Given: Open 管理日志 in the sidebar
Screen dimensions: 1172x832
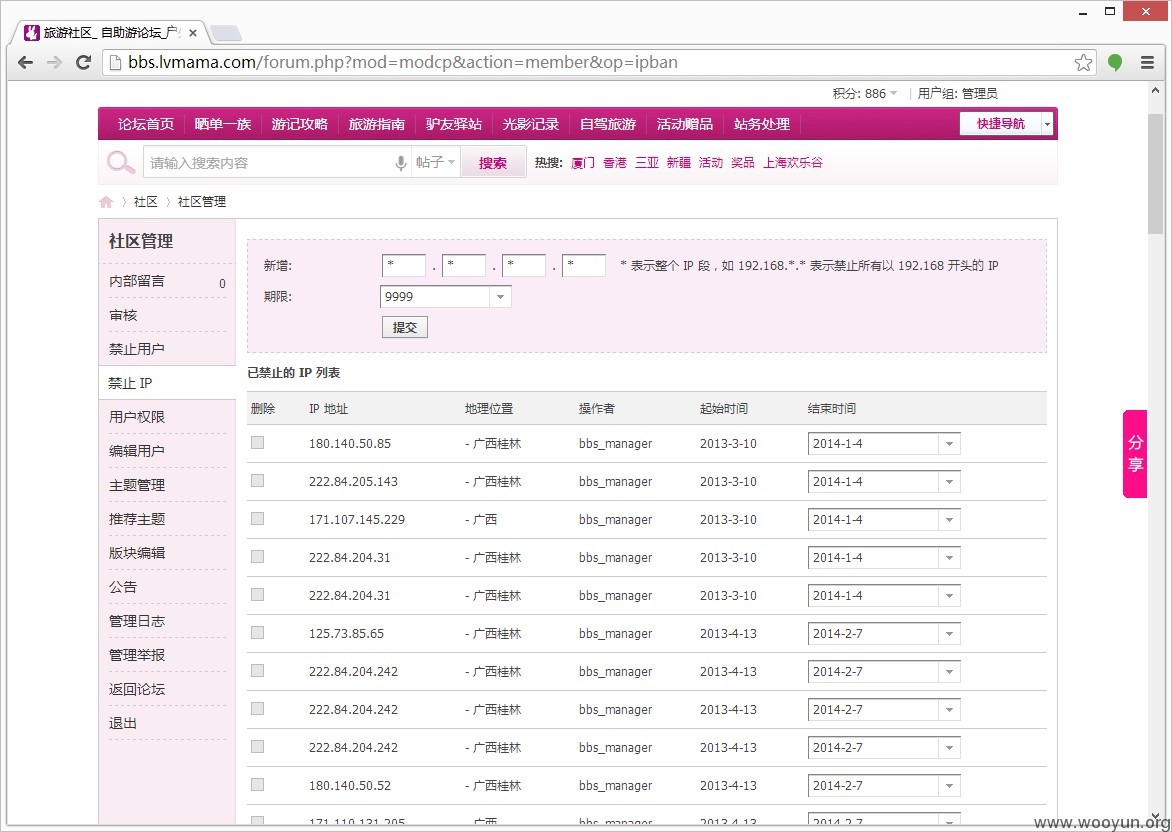Looking at the screenshot, I should (137, 621).
